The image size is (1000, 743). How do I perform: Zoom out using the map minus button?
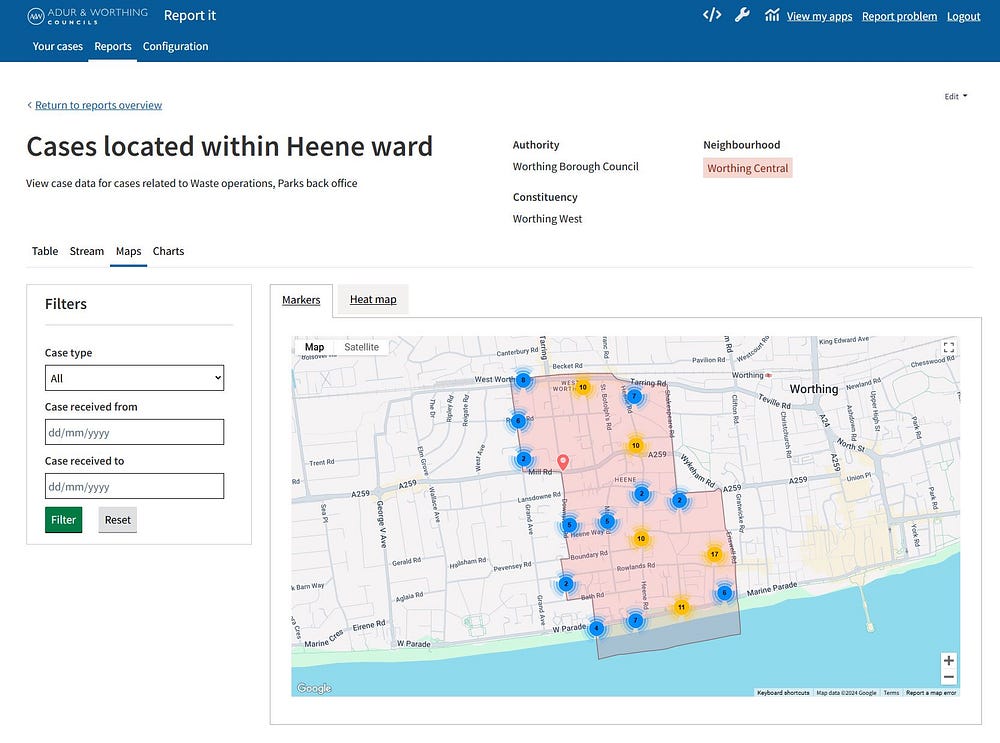point(949,678)
